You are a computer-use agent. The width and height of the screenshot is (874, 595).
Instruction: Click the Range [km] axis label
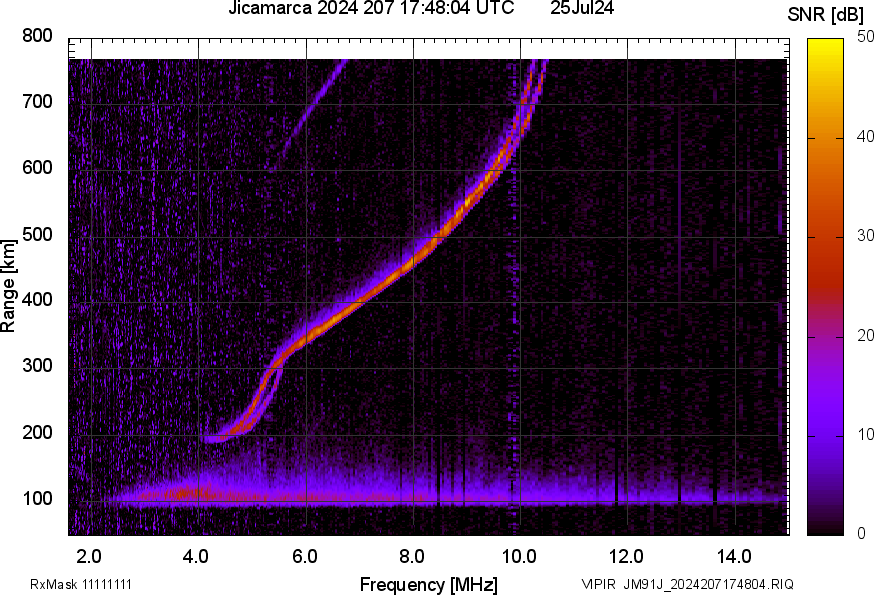(x=9, y=291)
